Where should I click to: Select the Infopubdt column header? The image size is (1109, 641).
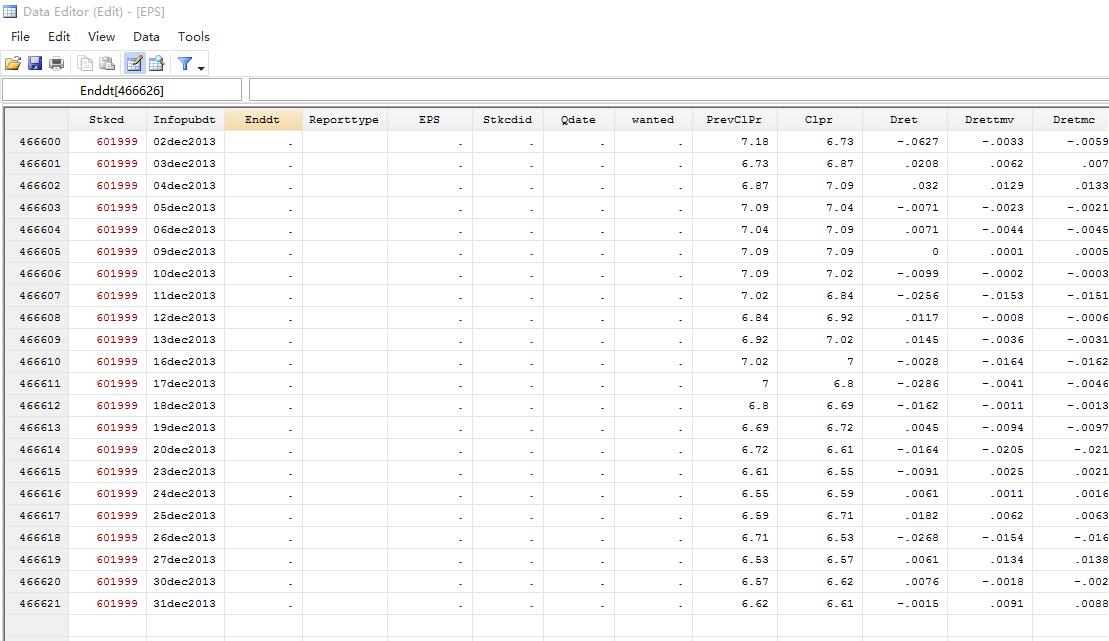click(x=185, y=120)
